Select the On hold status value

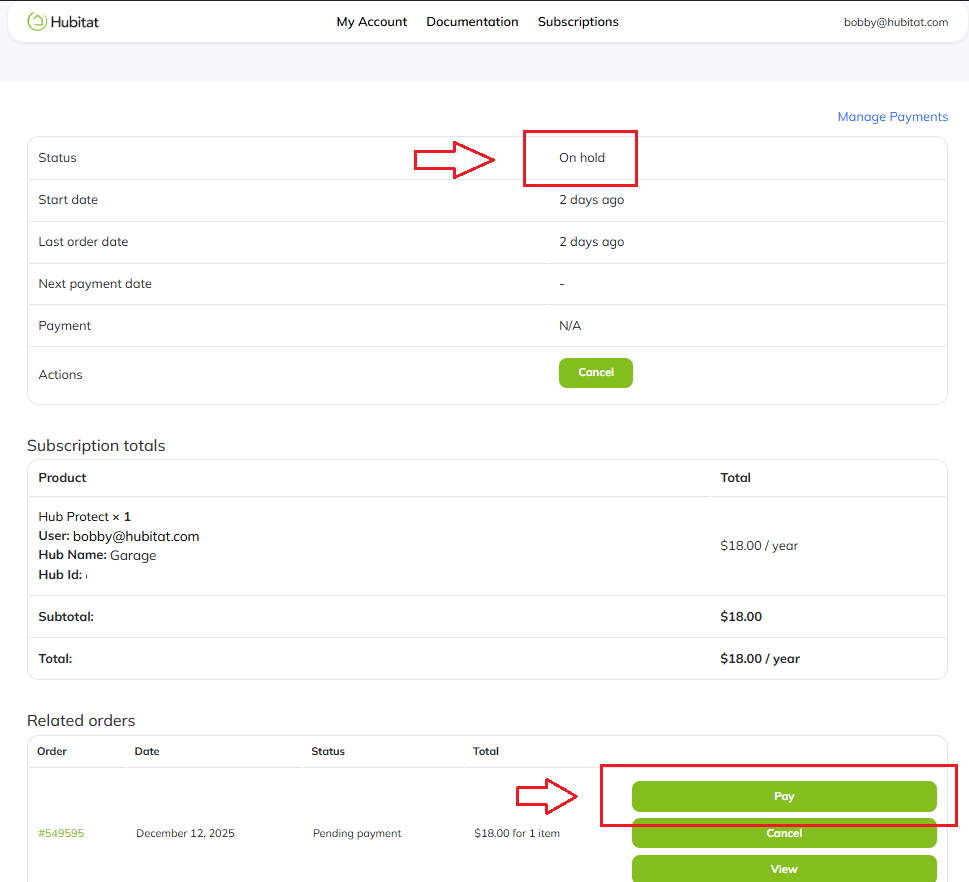[x=582, y=158]
